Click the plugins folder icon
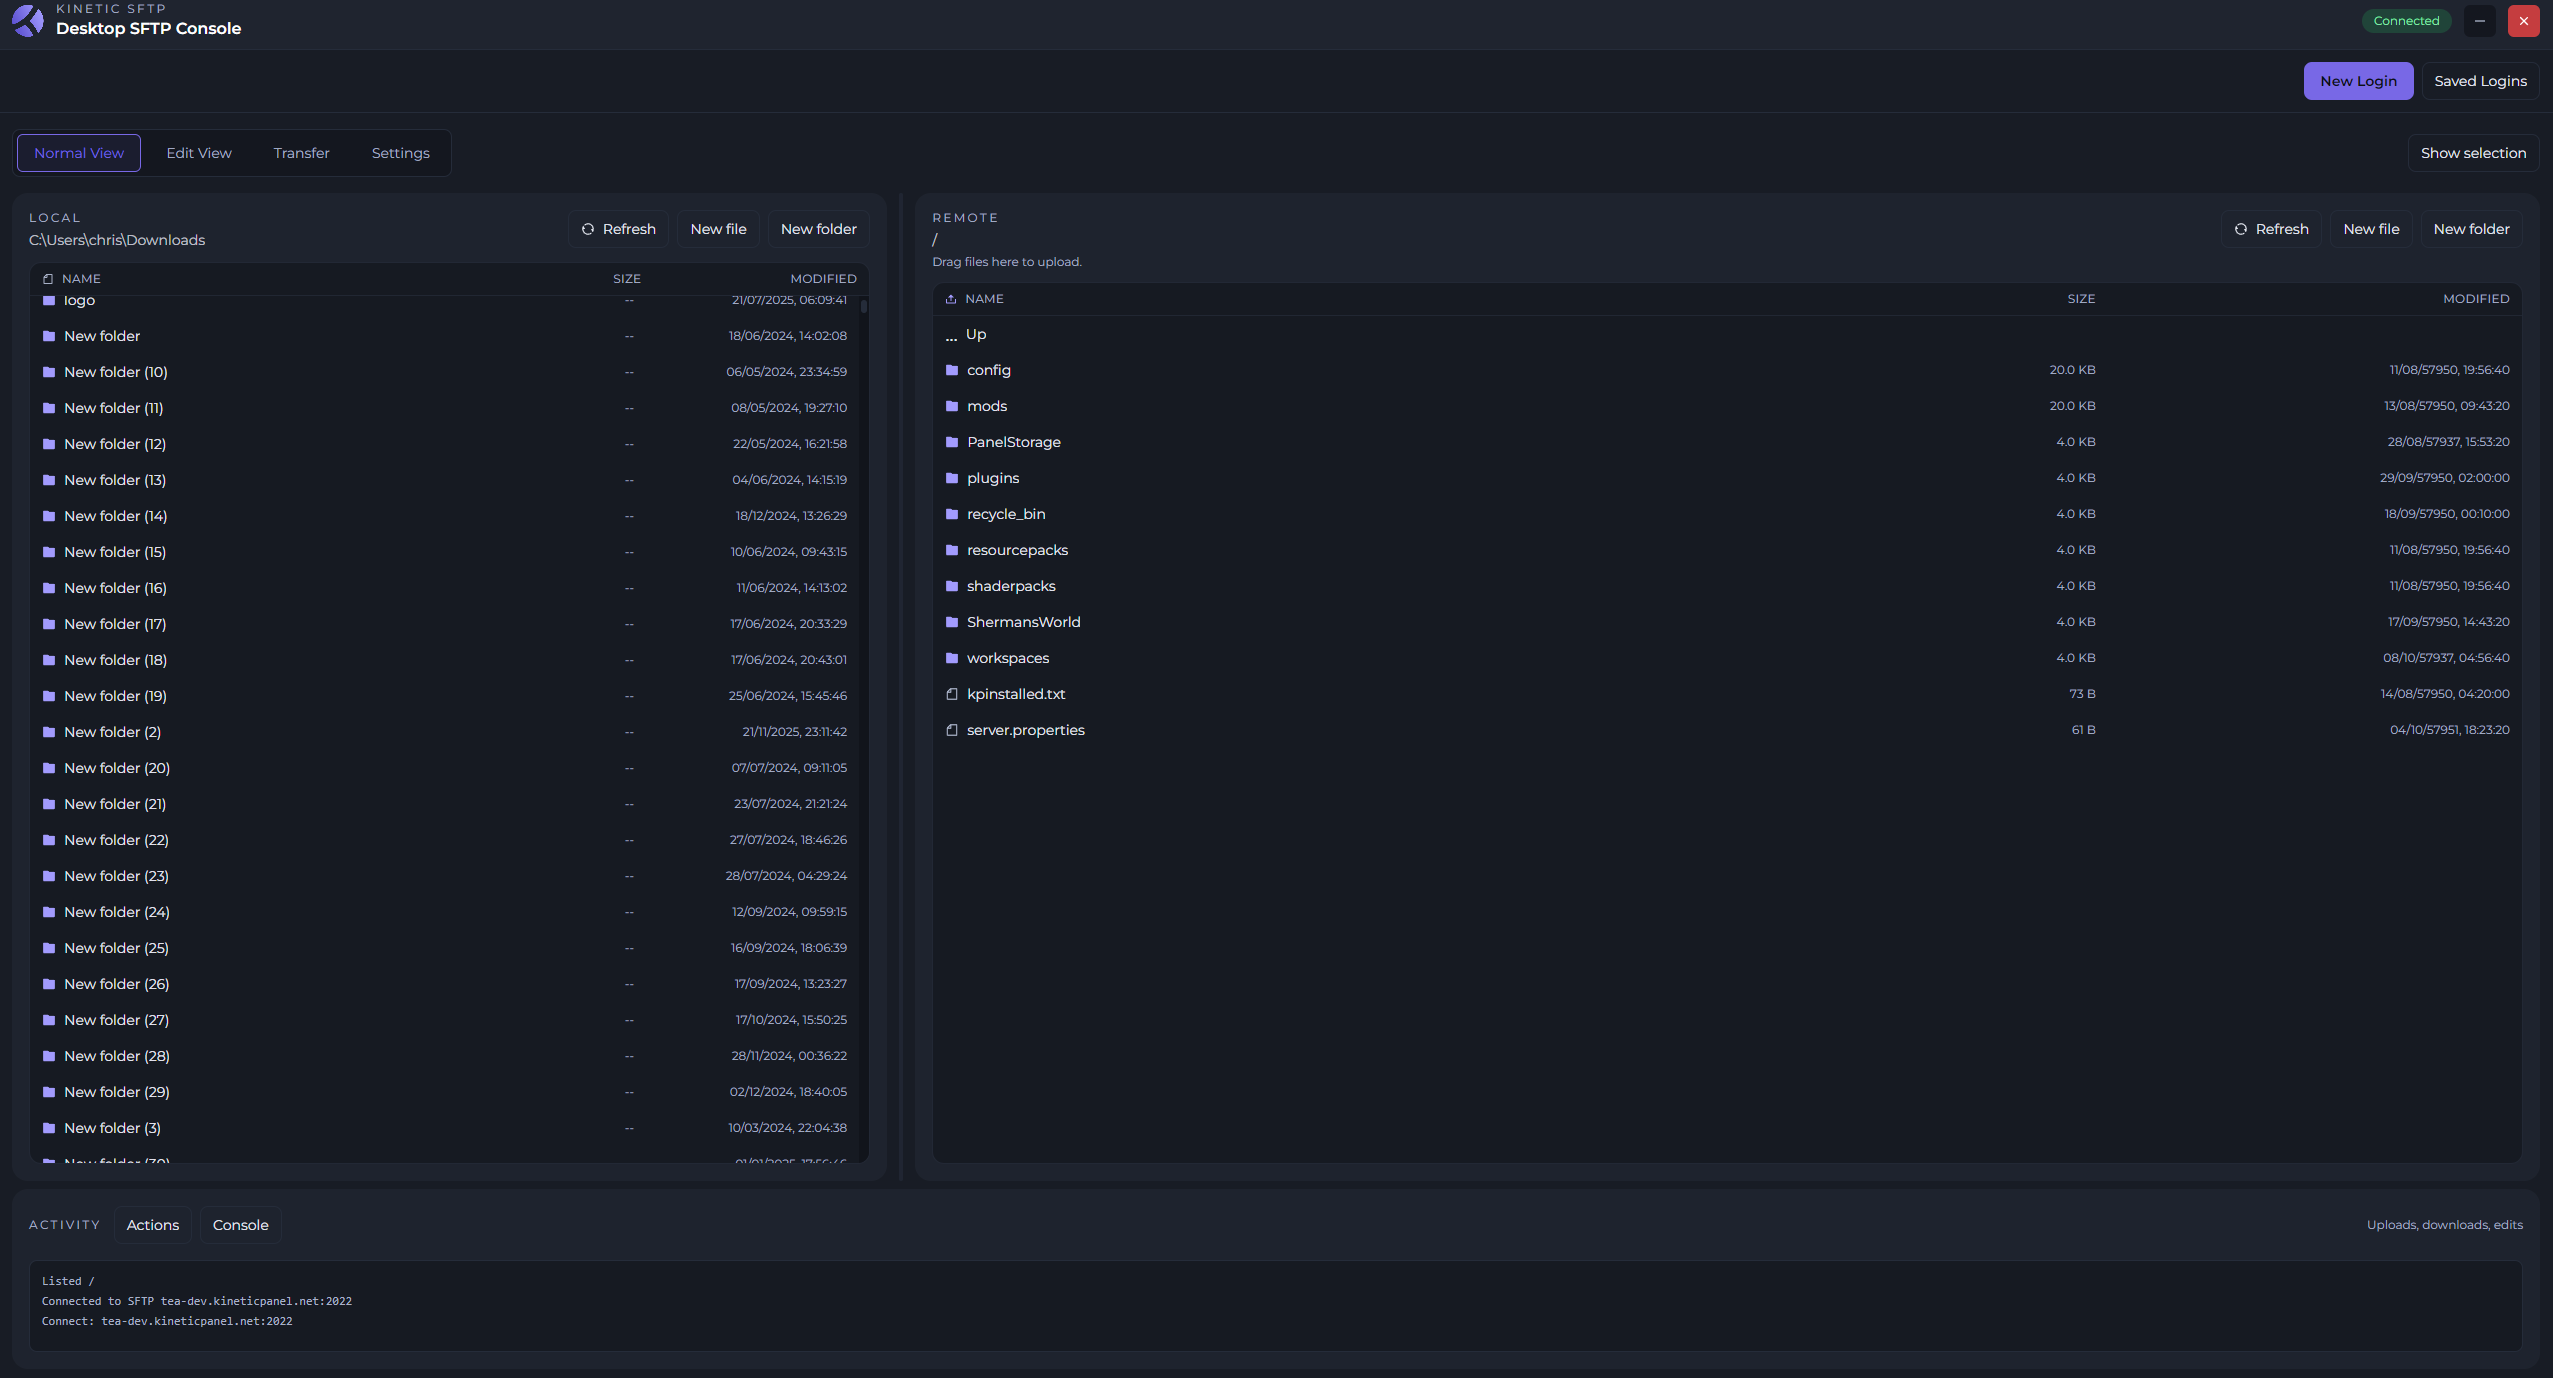 952,478
